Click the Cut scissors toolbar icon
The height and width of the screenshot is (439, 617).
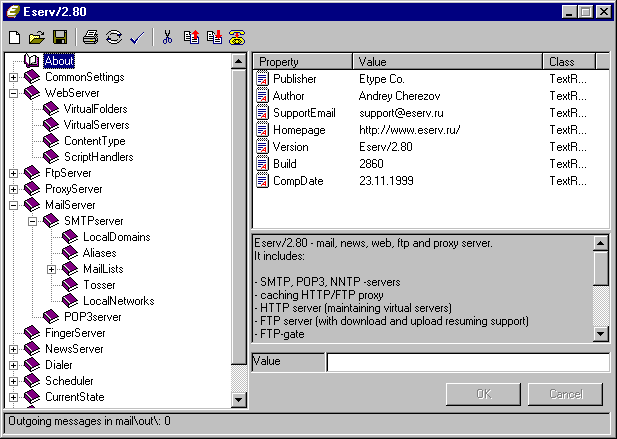point(168,37)
